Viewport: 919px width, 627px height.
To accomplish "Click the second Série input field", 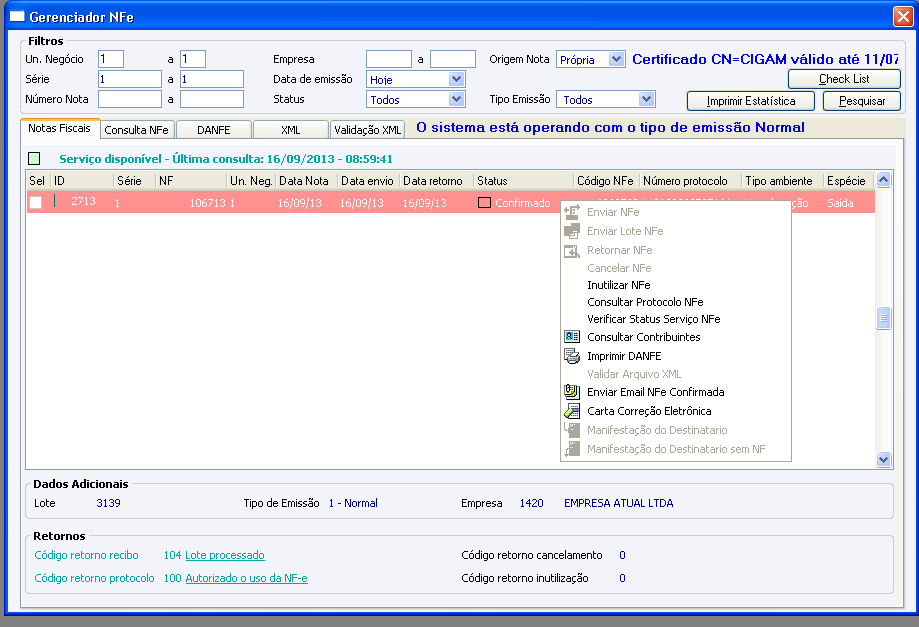I will tap(212, 79).
